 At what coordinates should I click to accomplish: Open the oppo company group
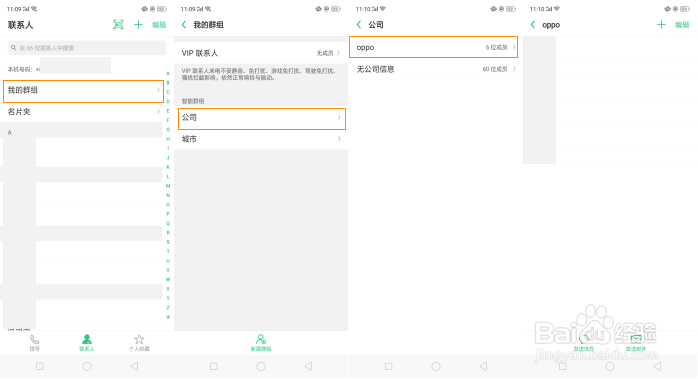pyautogui.click(x=434, y=47)
